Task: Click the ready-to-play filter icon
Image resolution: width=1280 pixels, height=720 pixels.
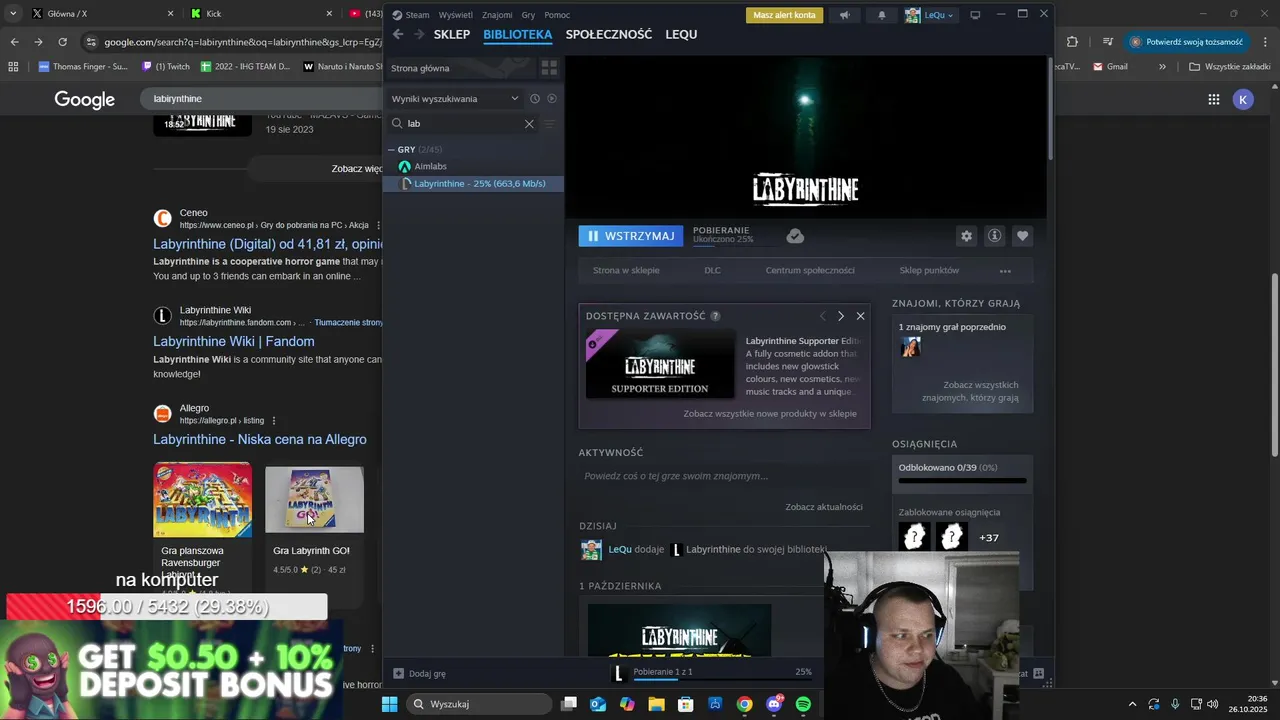Action: coord(552,99)
